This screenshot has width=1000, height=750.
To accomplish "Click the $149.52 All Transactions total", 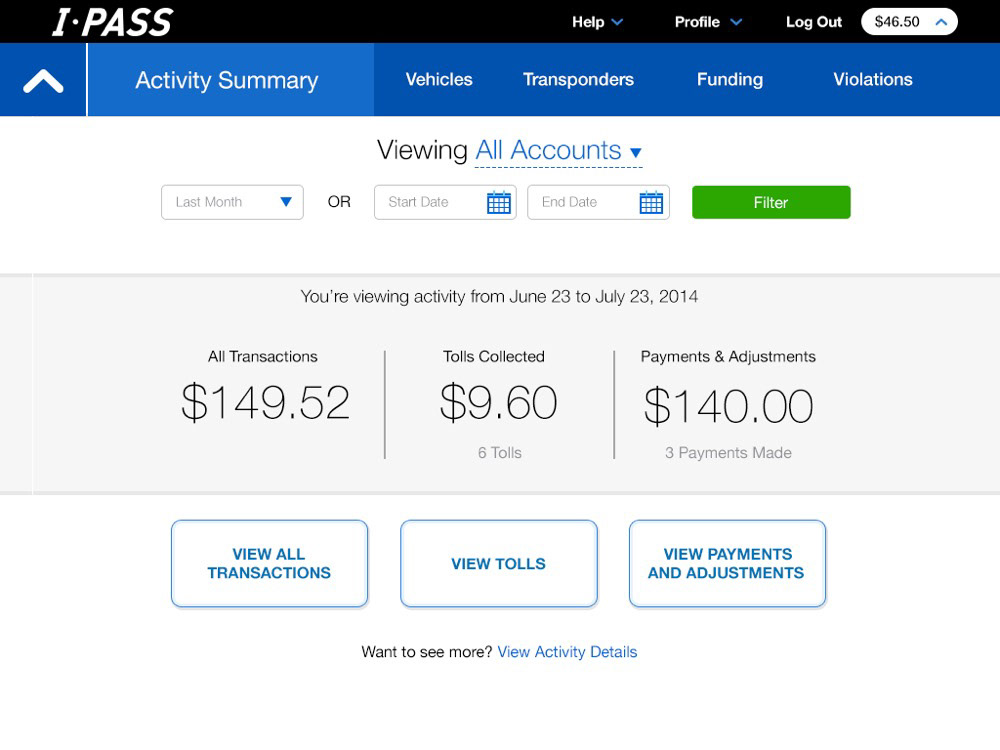I will [265, 403].
